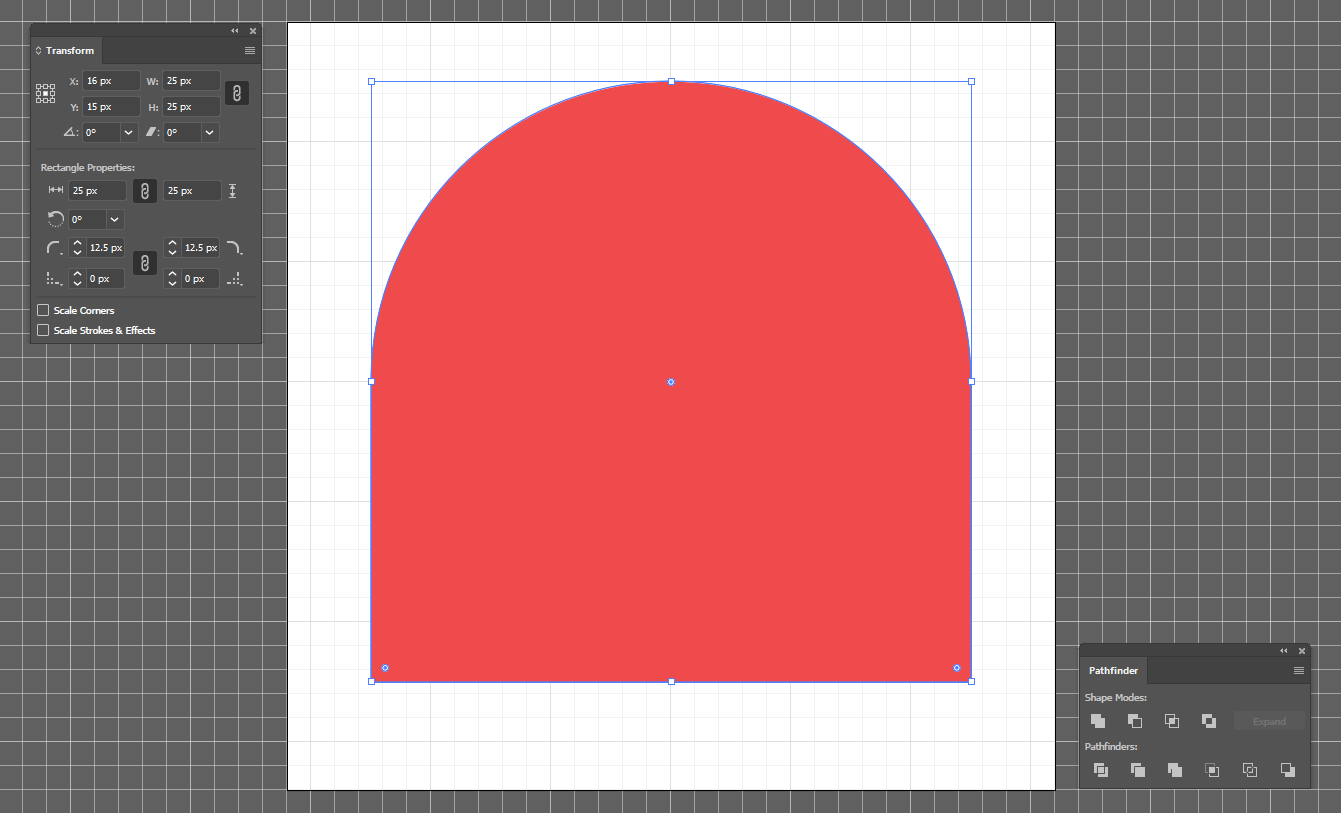Image resolution: width=1341 pixels, height=813 pixels.
Task: Click the Minus Back pathfinder icon
Action: (x=1287, y=770)
